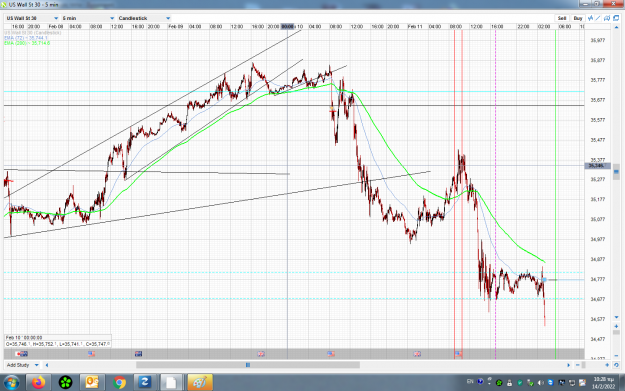Click the Feb 11 date label on time axis

coord(415,27)
